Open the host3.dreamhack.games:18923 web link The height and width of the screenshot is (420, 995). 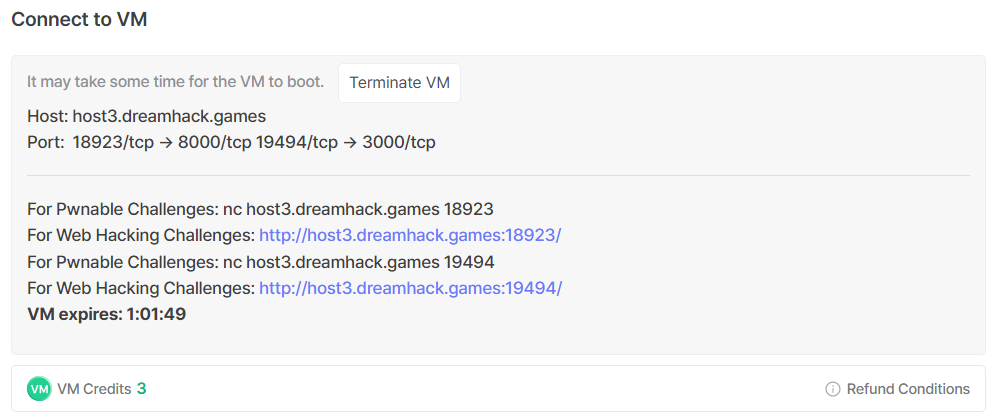coord(410,236)
